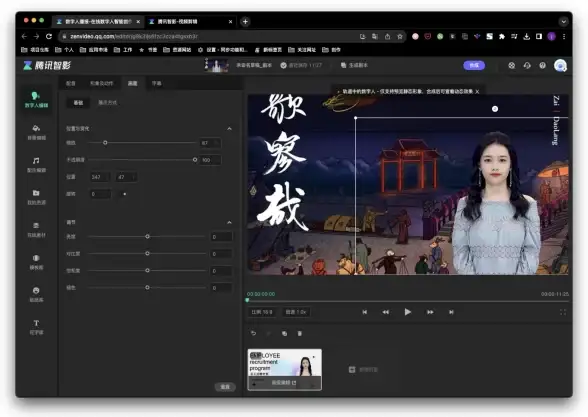
Task: Jump to the start of the video
Action: [364, 312]
